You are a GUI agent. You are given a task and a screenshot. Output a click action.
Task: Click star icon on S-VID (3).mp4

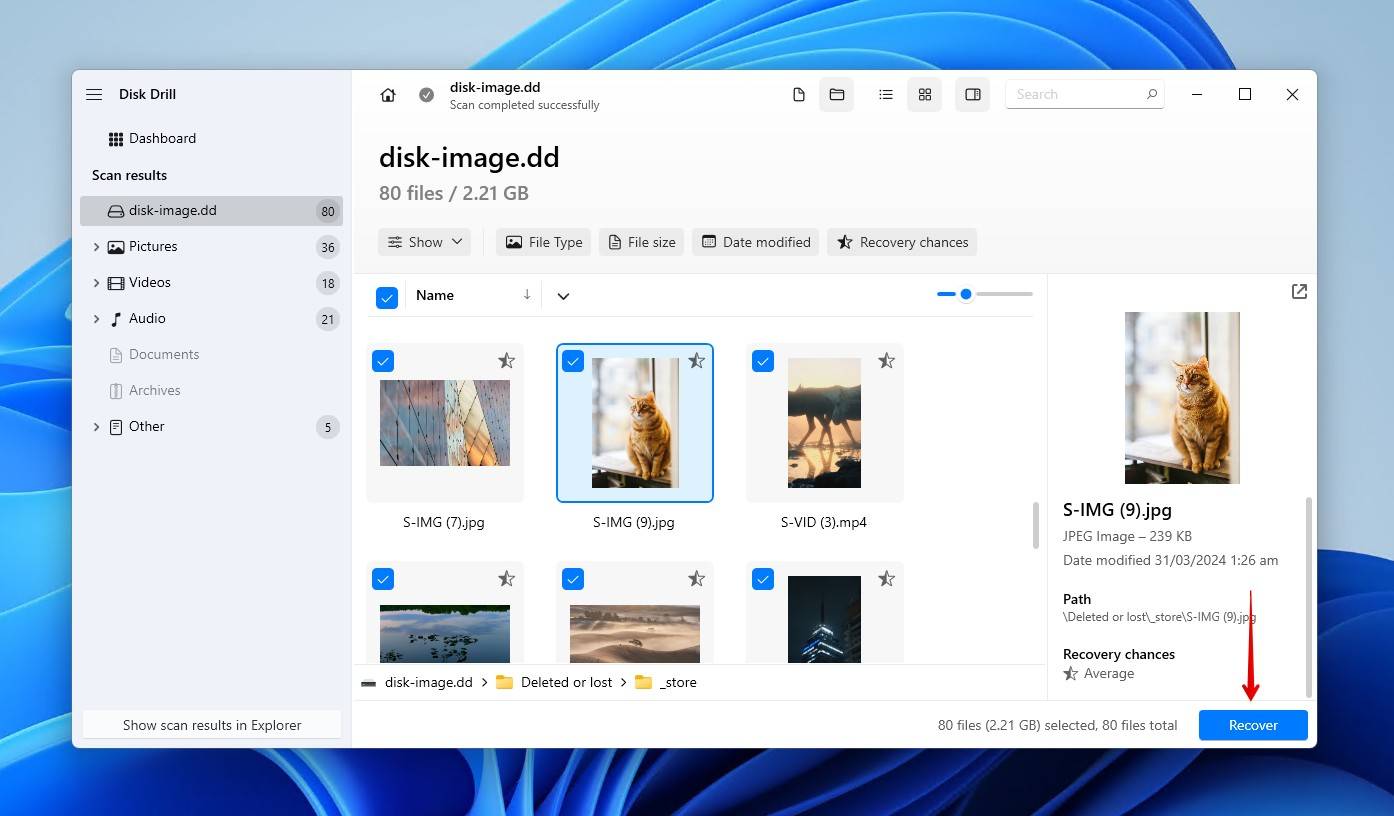pos(887,360)
